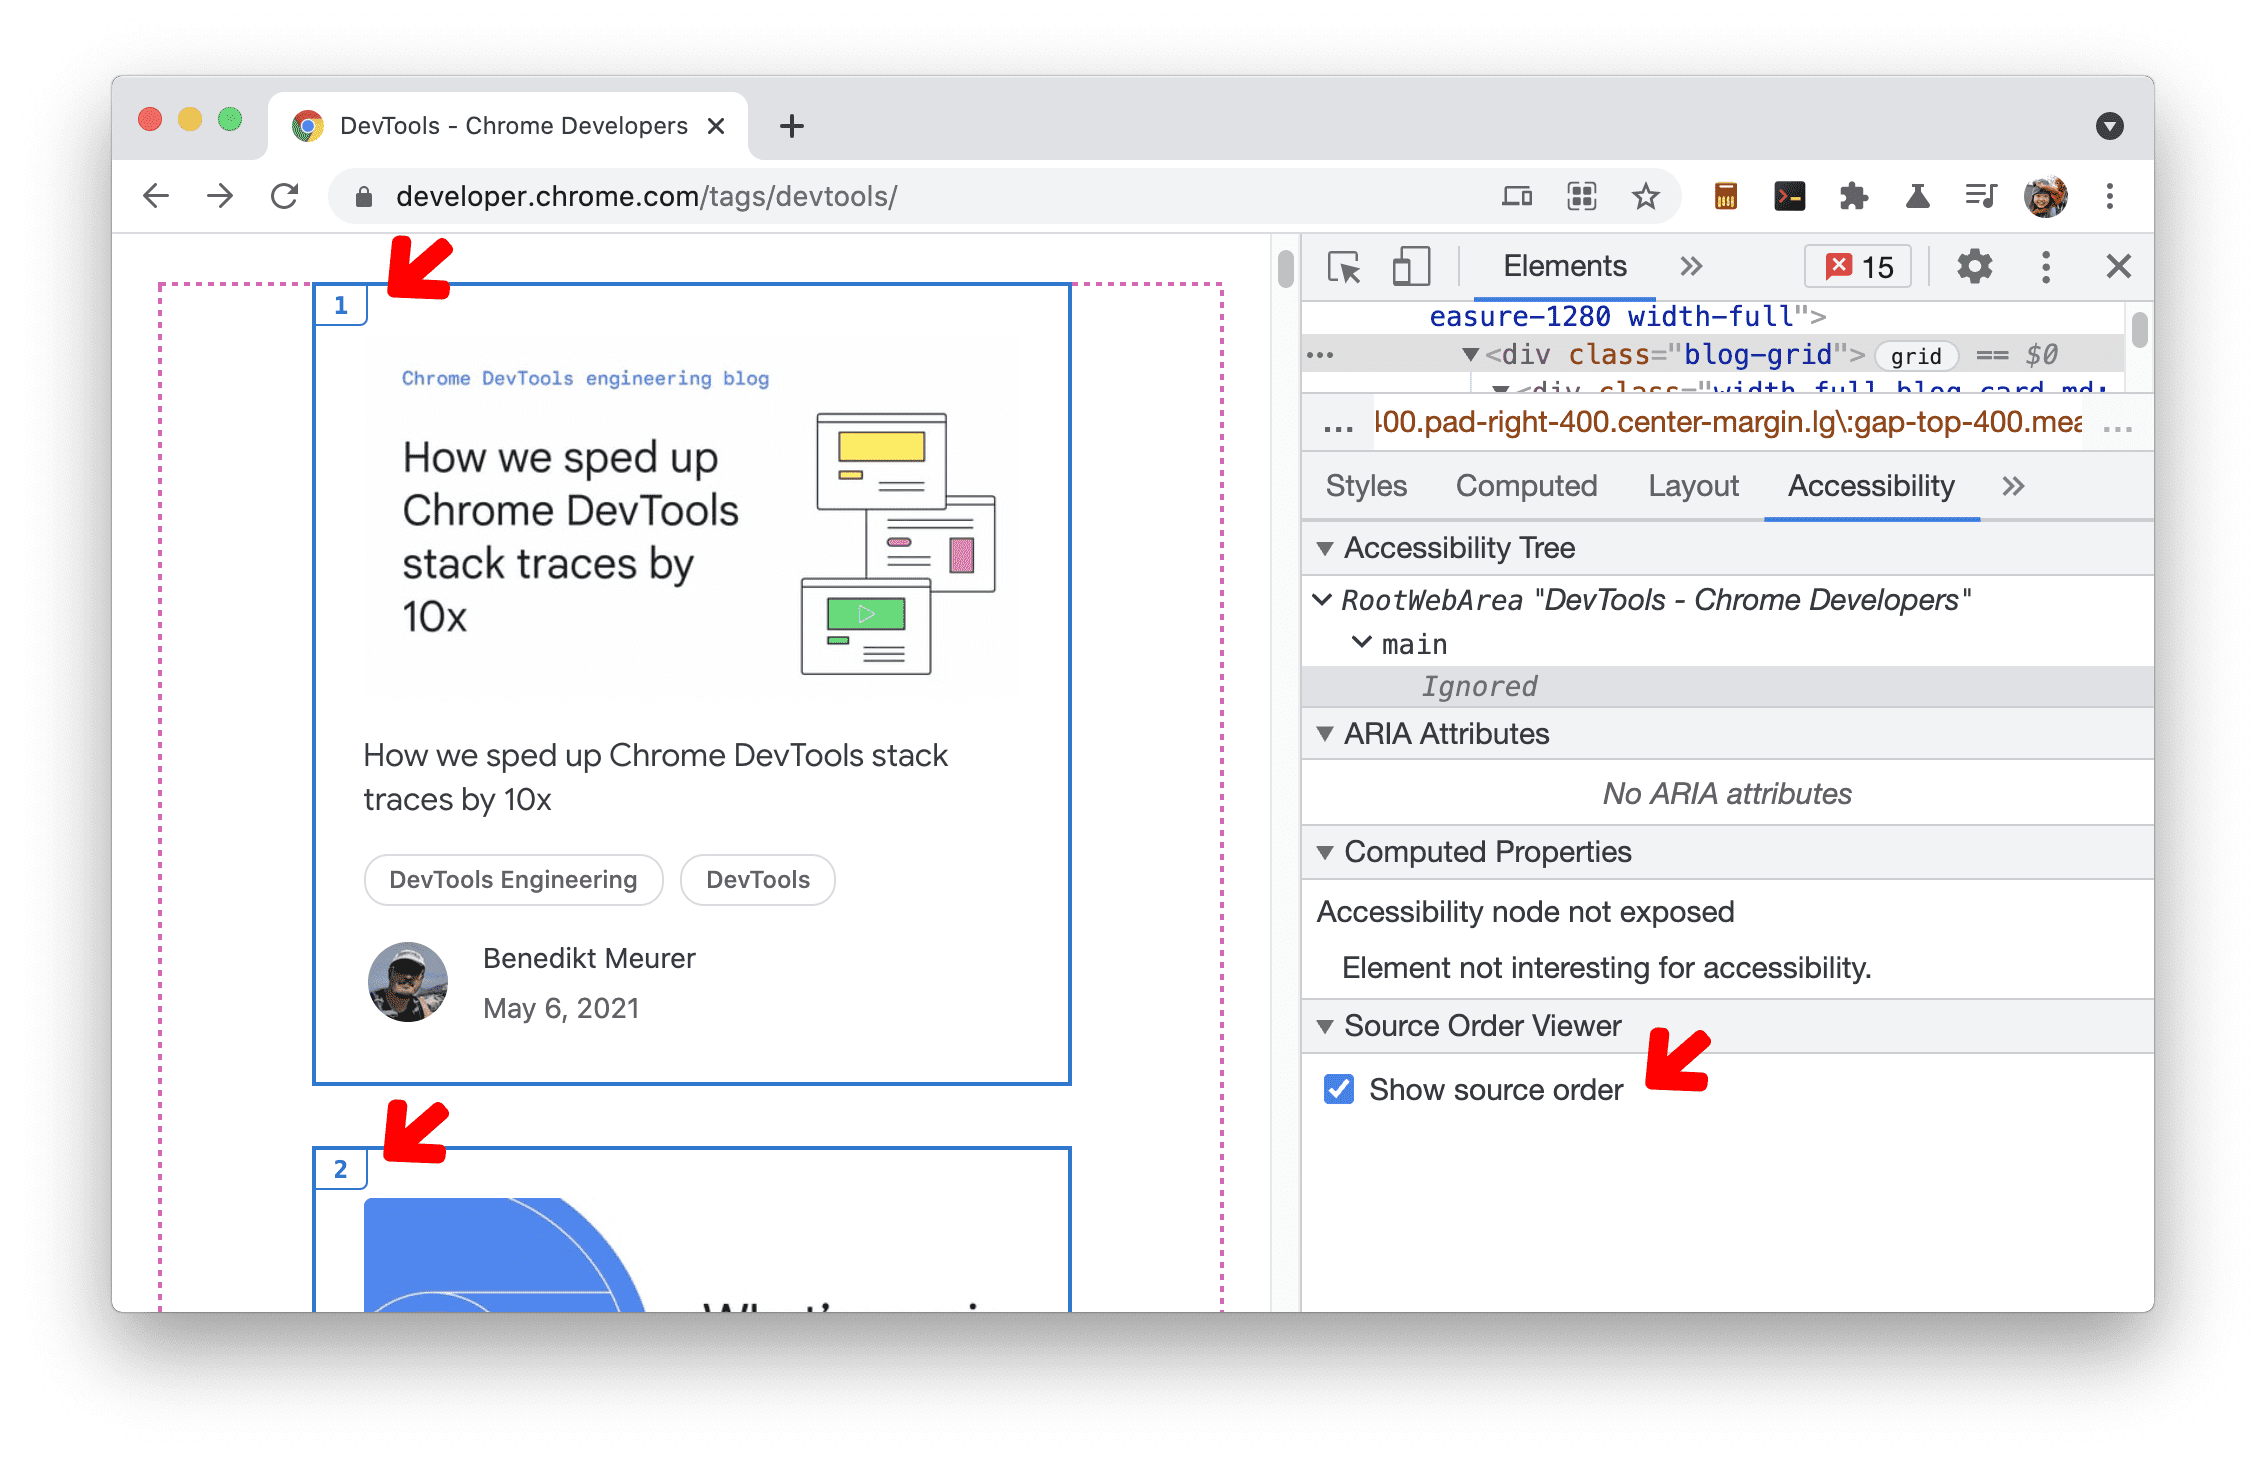Open the Computed panel tab

pyautogui.click(x=1521, y=486)
